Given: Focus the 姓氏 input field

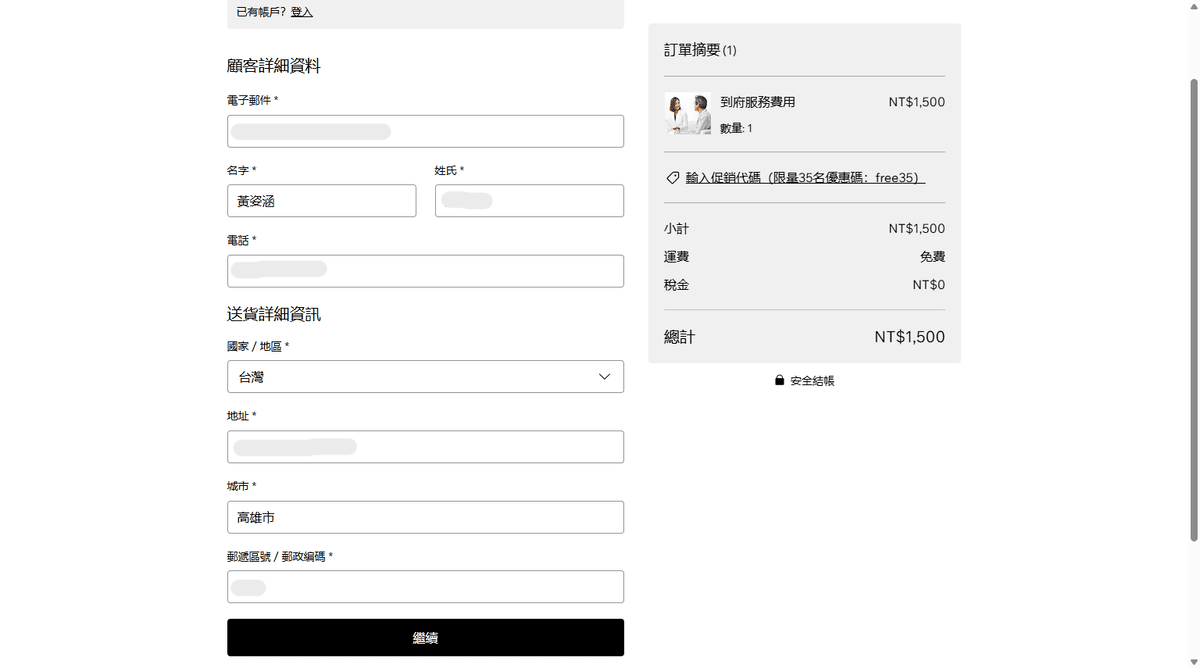Looking at the screenshot, I should tap(529, 201).
